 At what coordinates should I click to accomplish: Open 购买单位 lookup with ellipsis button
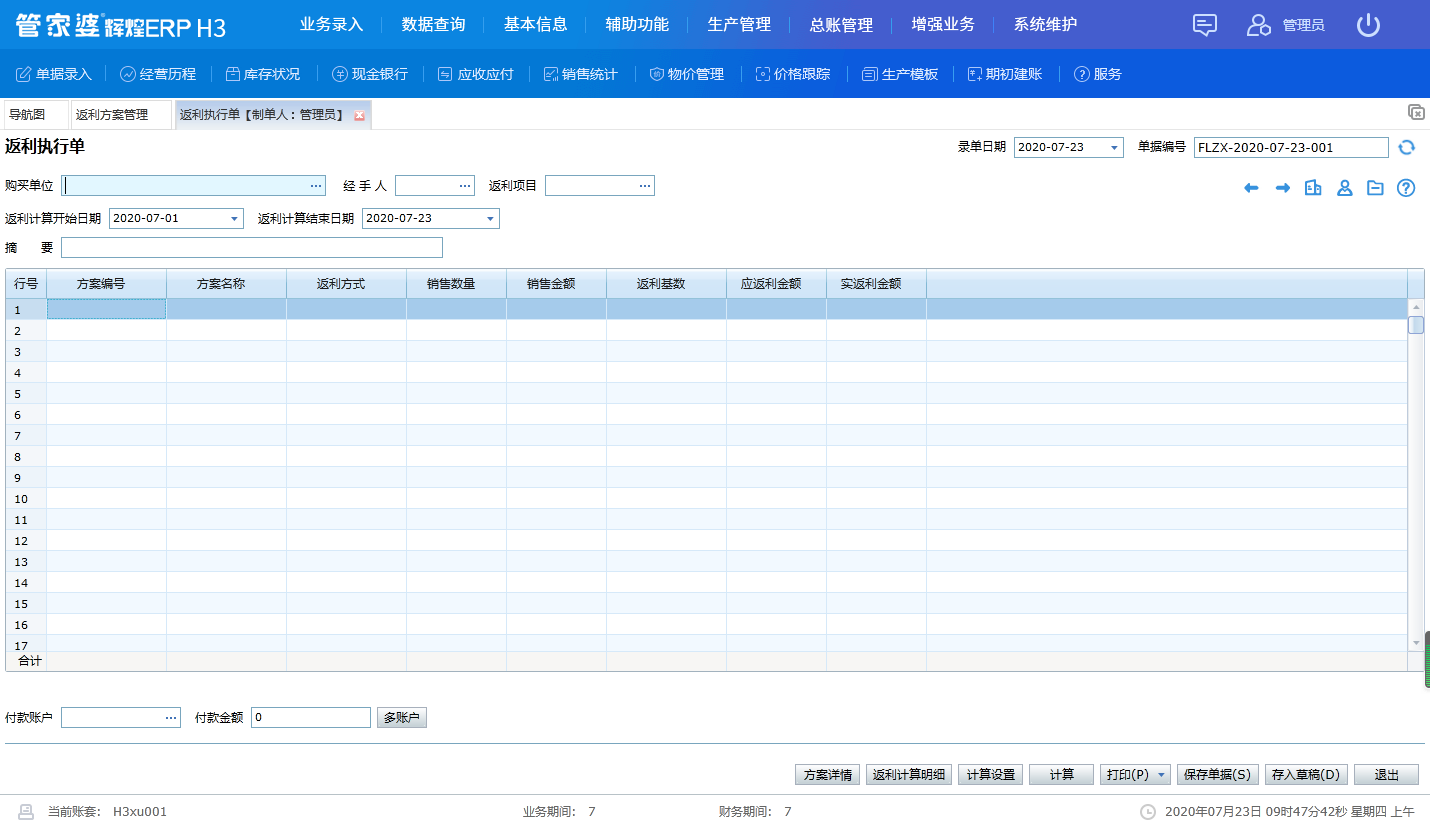pos(316,186)
